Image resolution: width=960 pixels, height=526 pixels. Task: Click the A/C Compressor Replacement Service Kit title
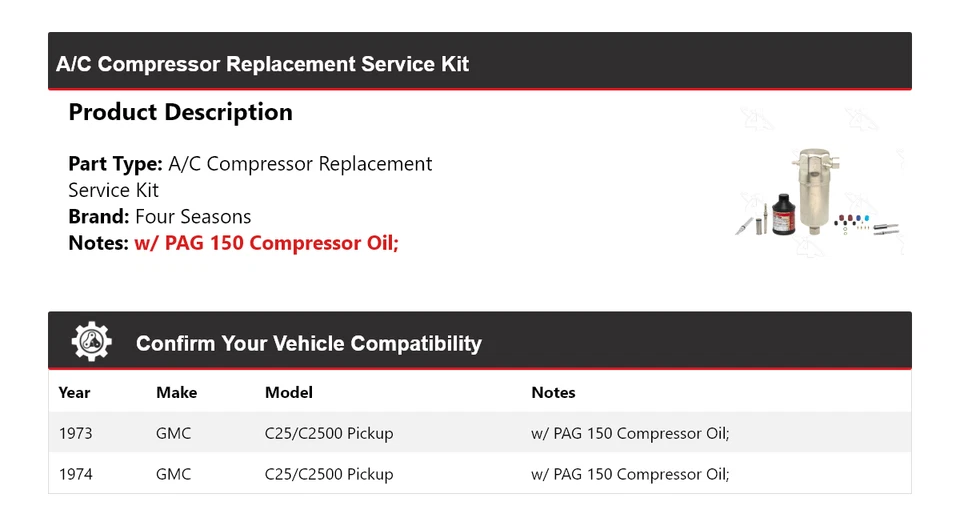pyautogui.click(x=262, y=64)
